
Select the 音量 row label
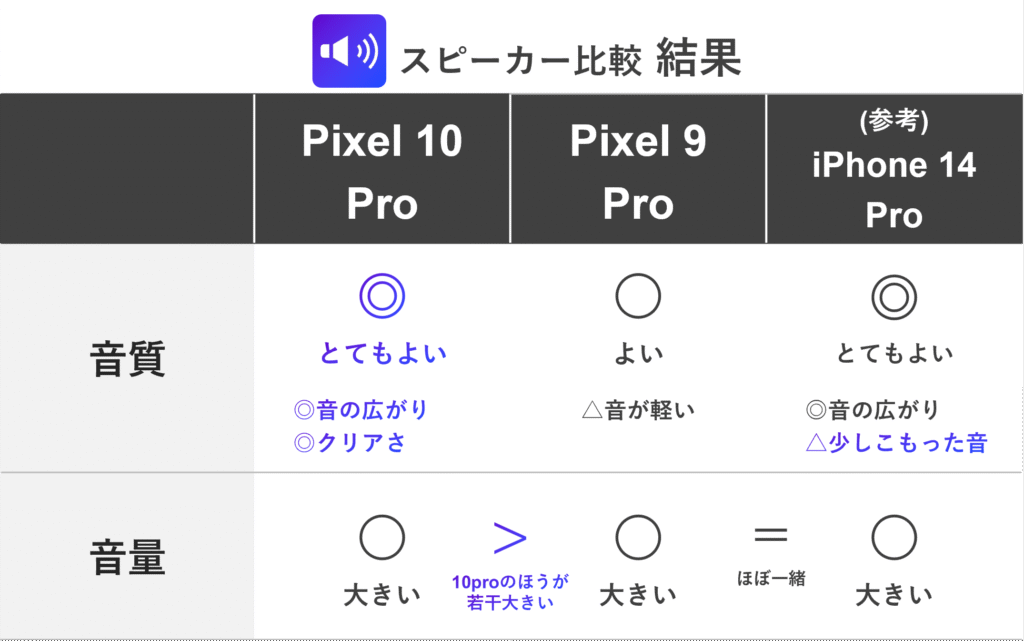point(127,558)
